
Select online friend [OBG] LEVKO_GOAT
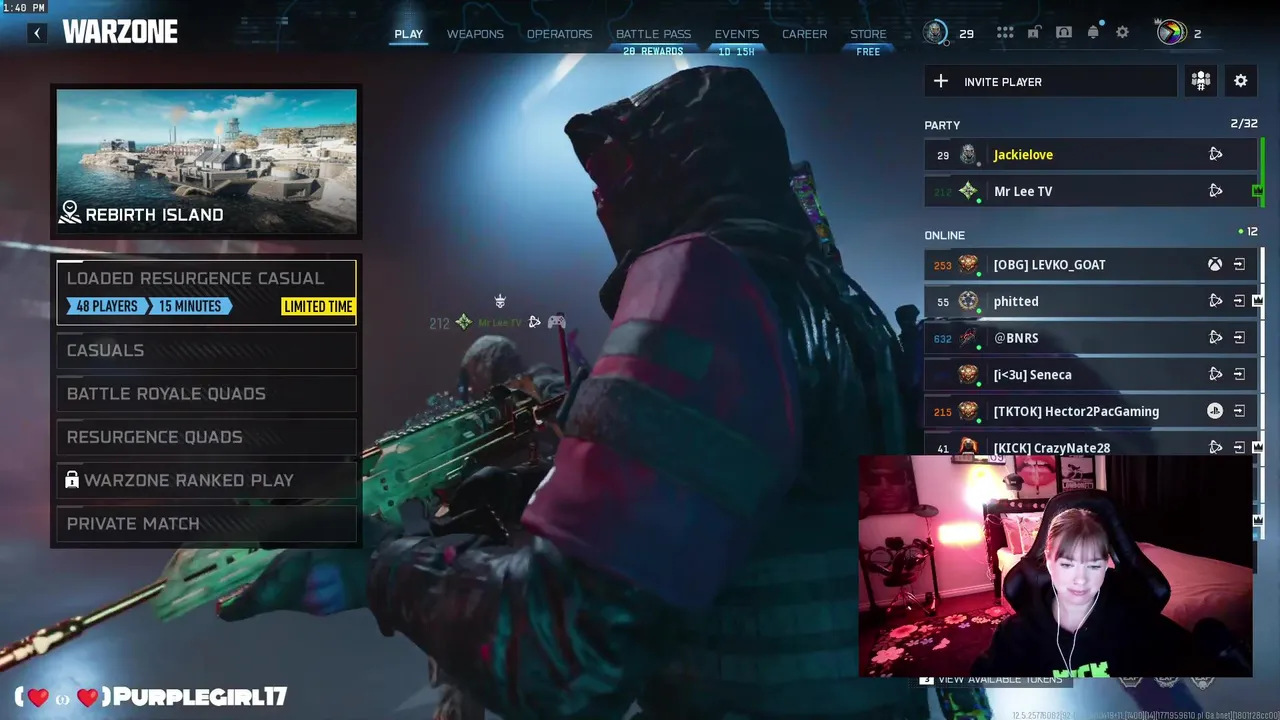tap(1091, 265)
